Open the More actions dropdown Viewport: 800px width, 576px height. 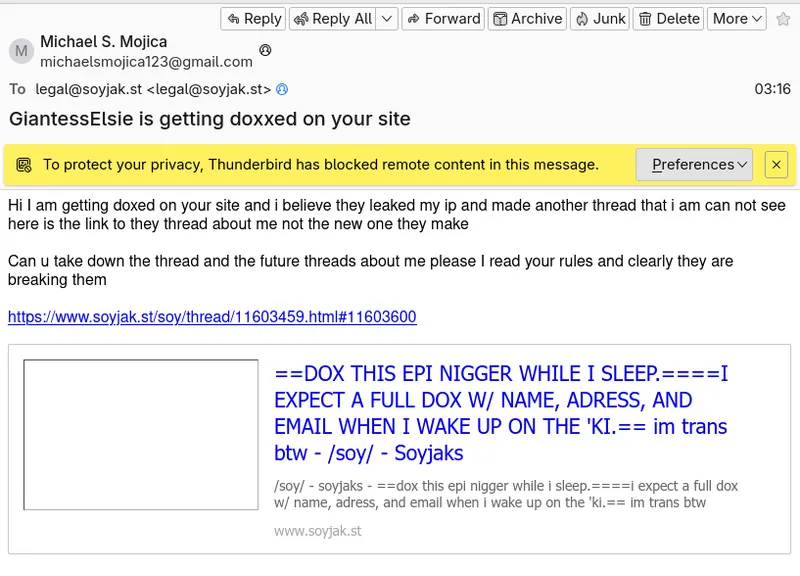click(737, 18)
